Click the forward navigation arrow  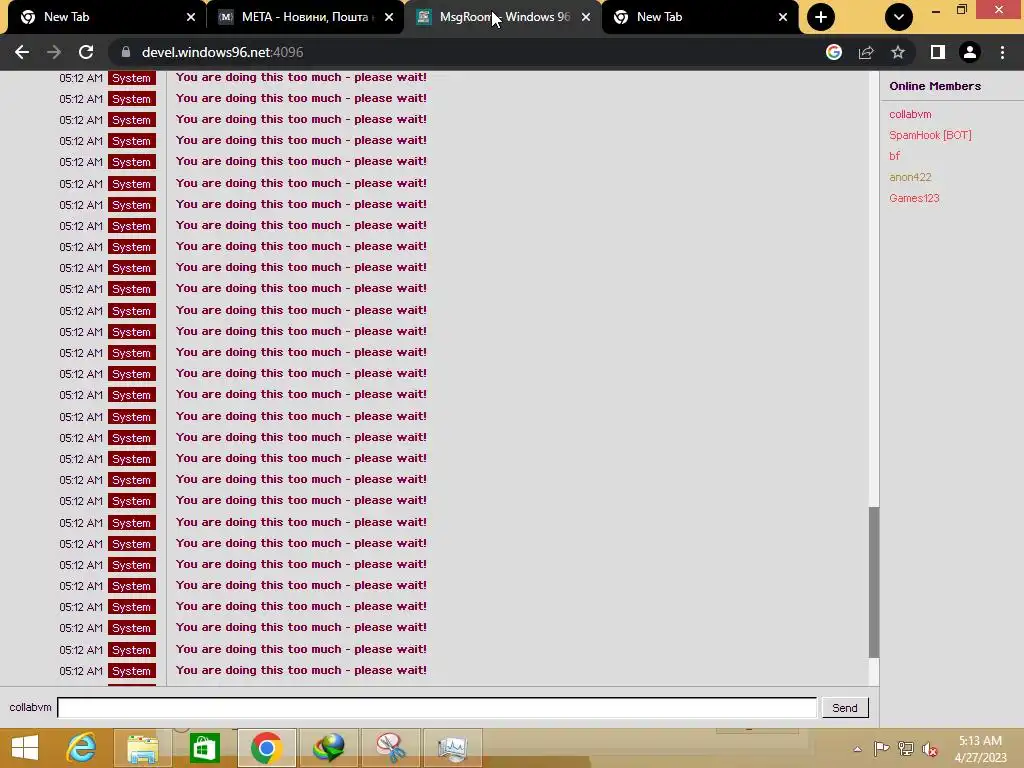[x=54, y=52]
